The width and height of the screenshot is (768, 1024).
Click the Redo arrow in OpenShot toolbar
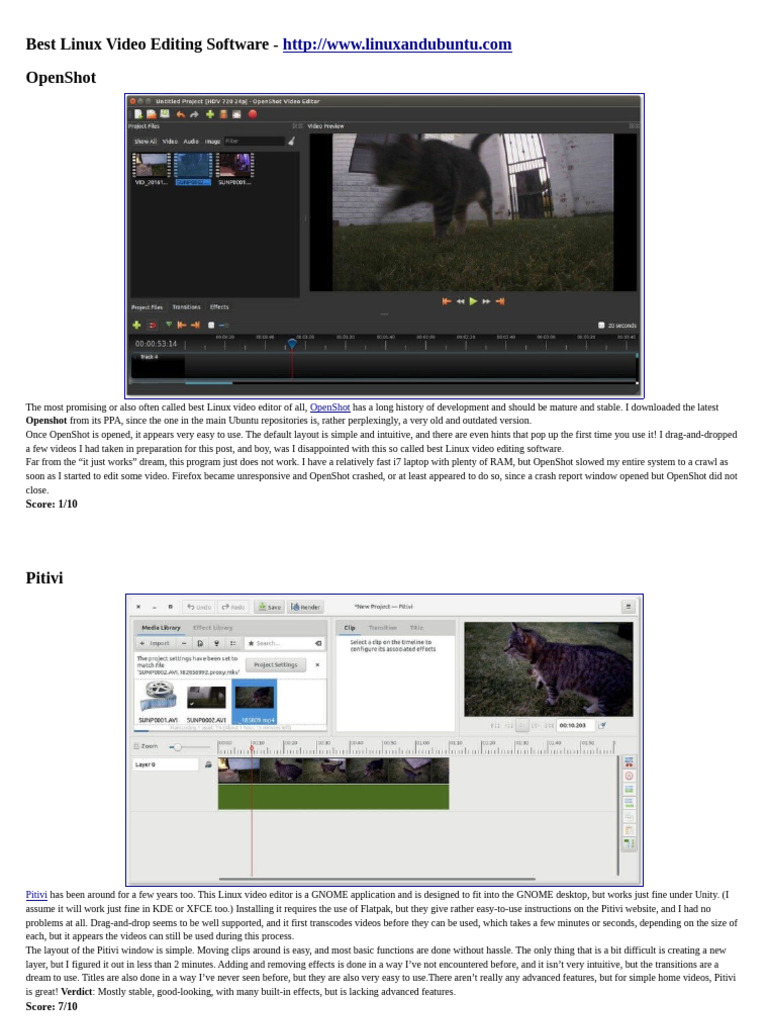pyautogui.click(x=194, y=114)
